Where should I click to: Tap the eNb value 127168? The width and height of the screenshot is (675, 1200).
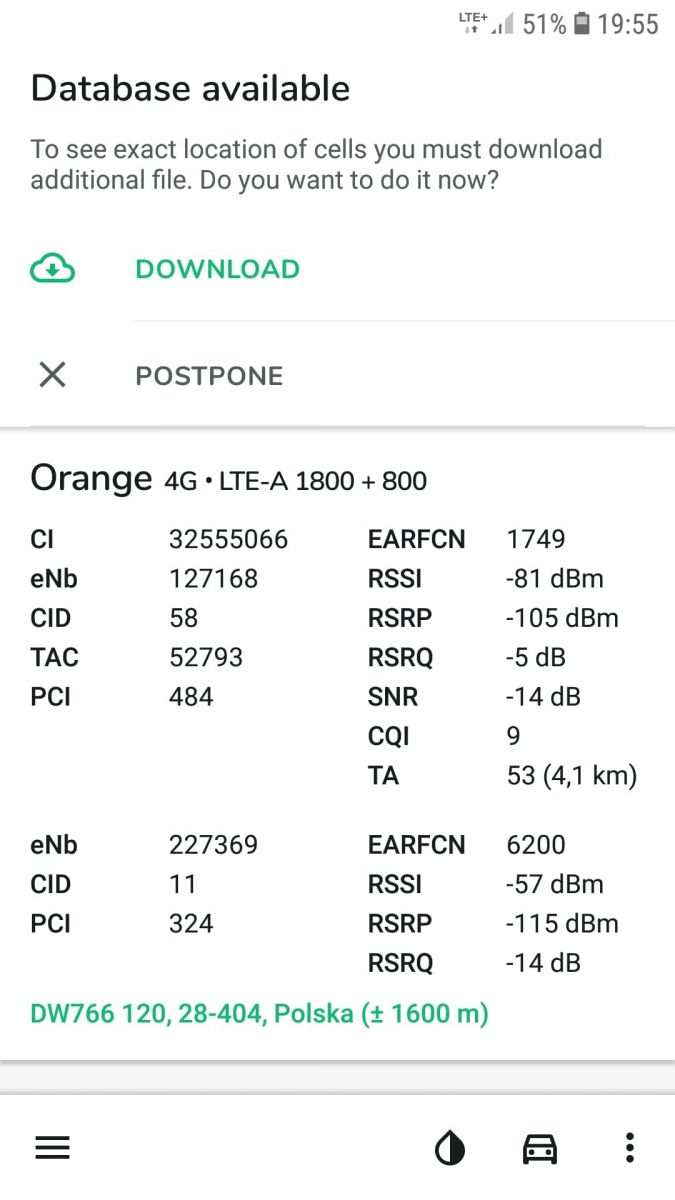[x=214, y=579]
